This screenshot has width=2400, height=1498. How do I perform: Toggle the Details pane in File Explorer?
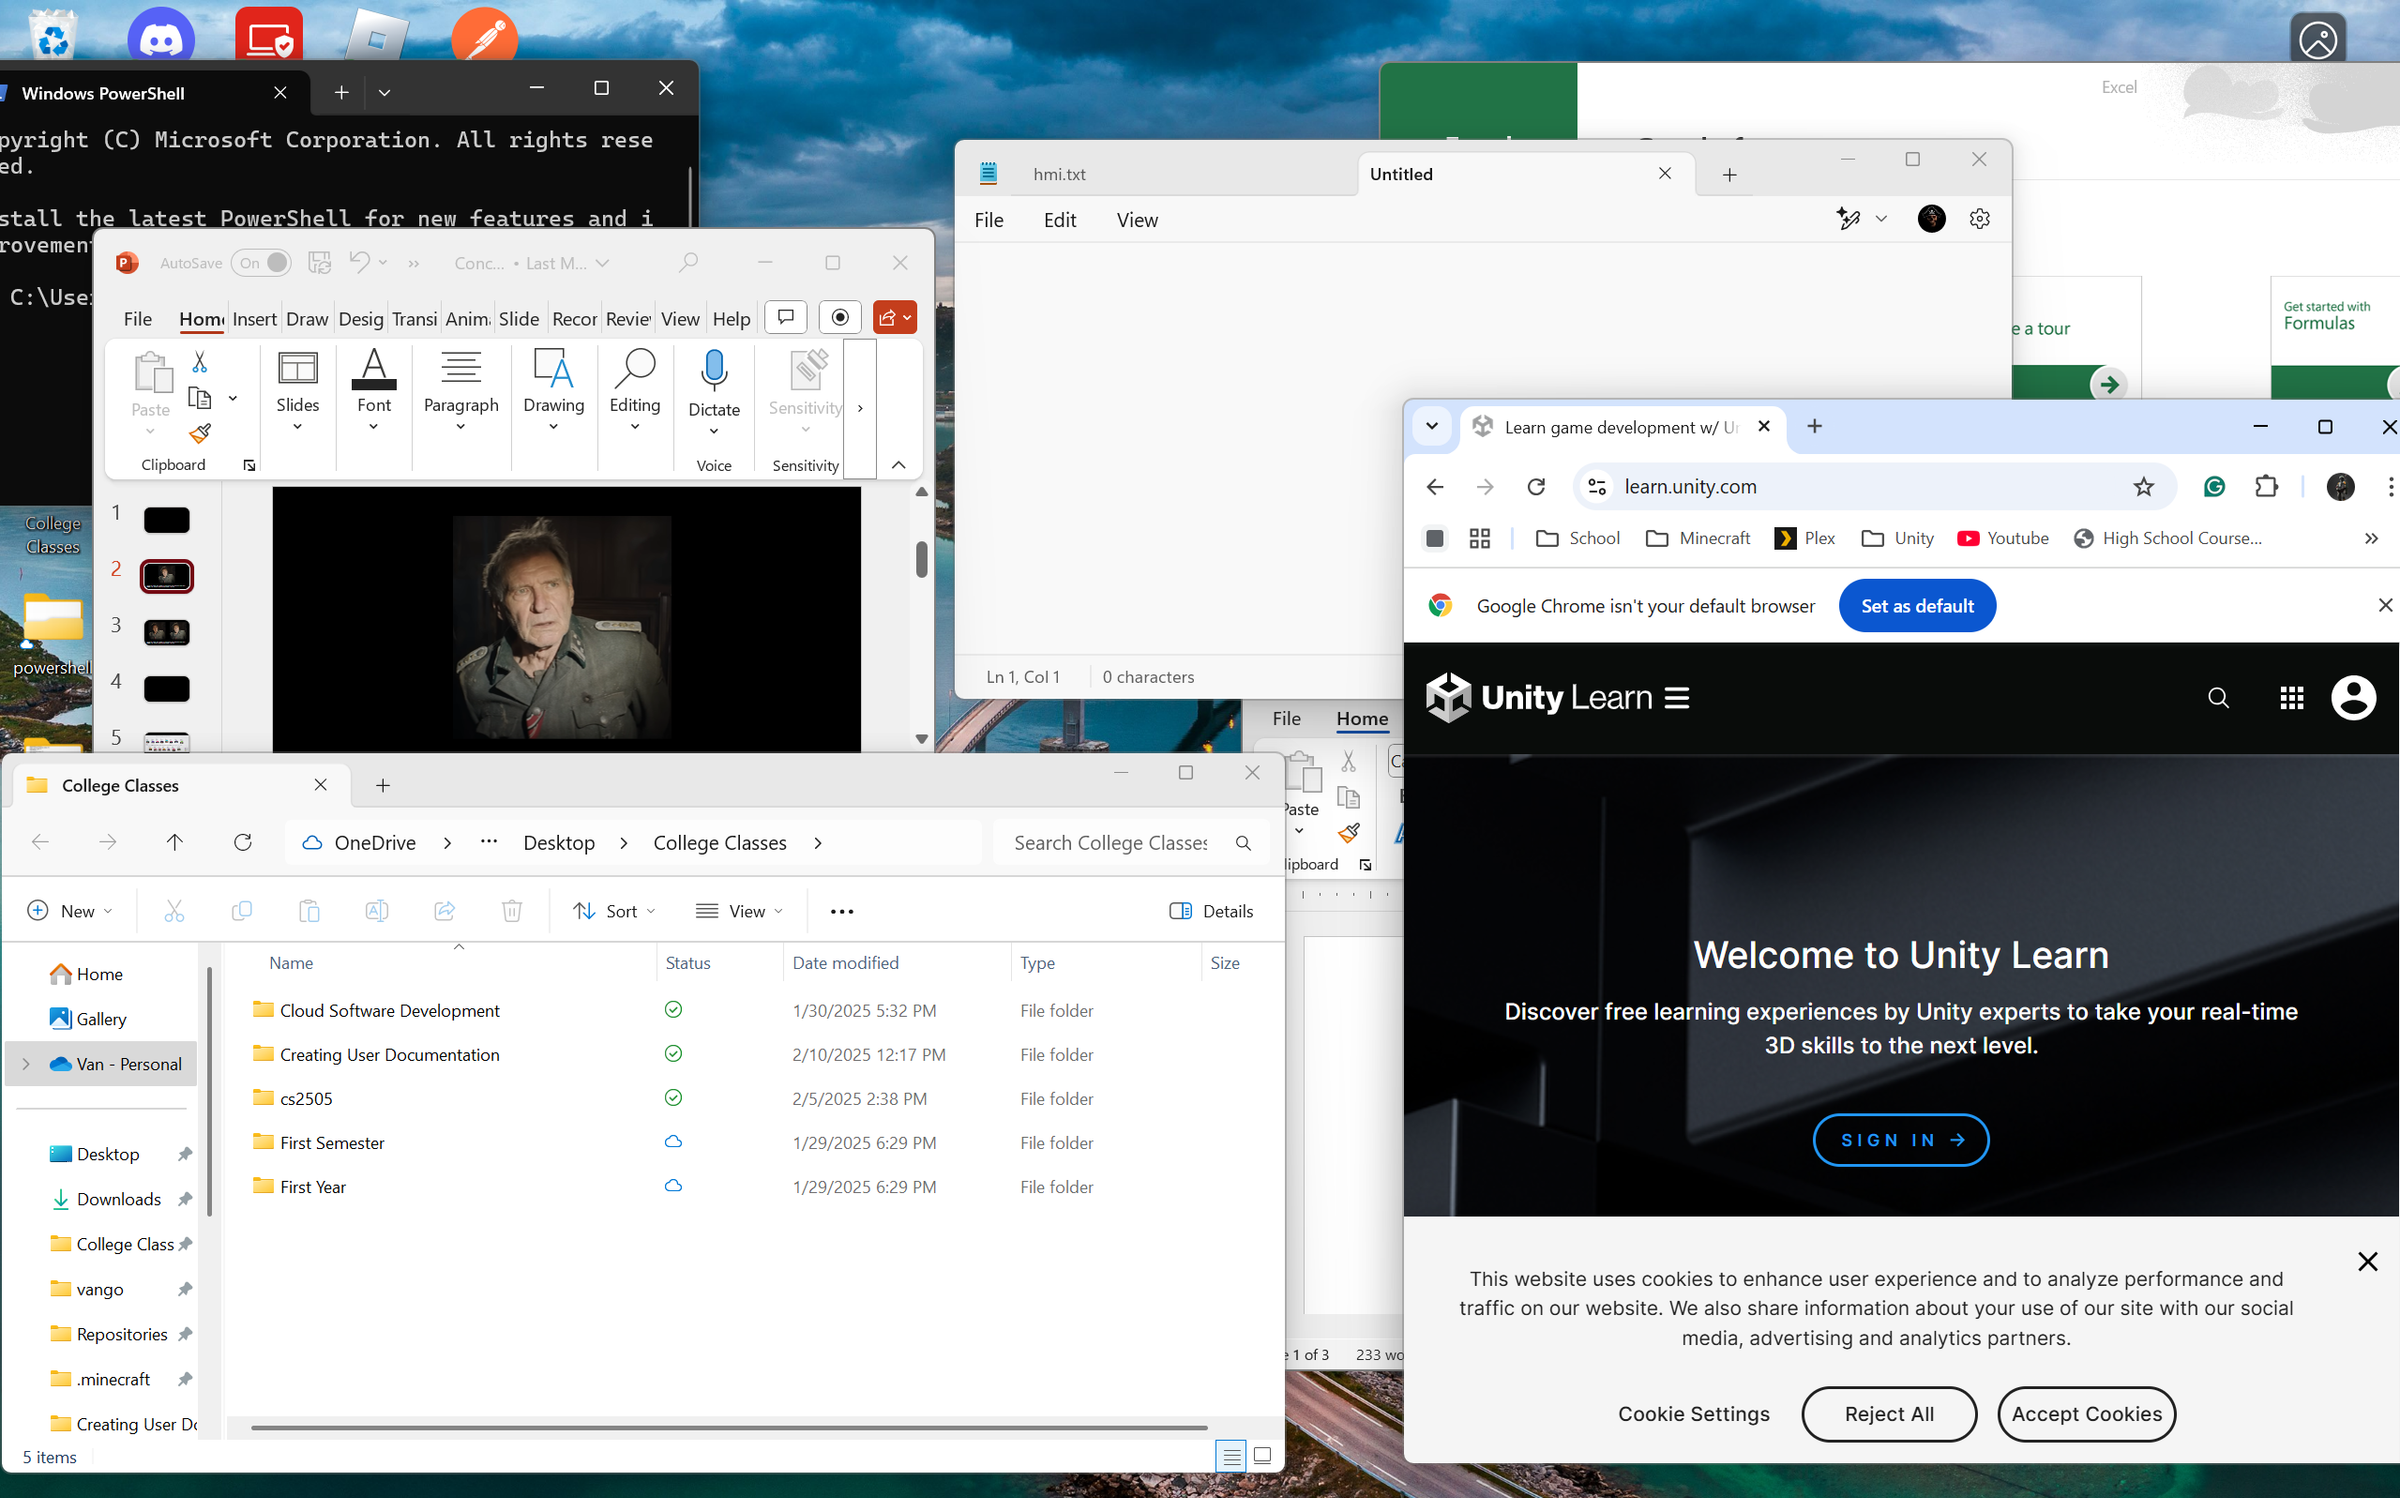(x=1212, y=911)
